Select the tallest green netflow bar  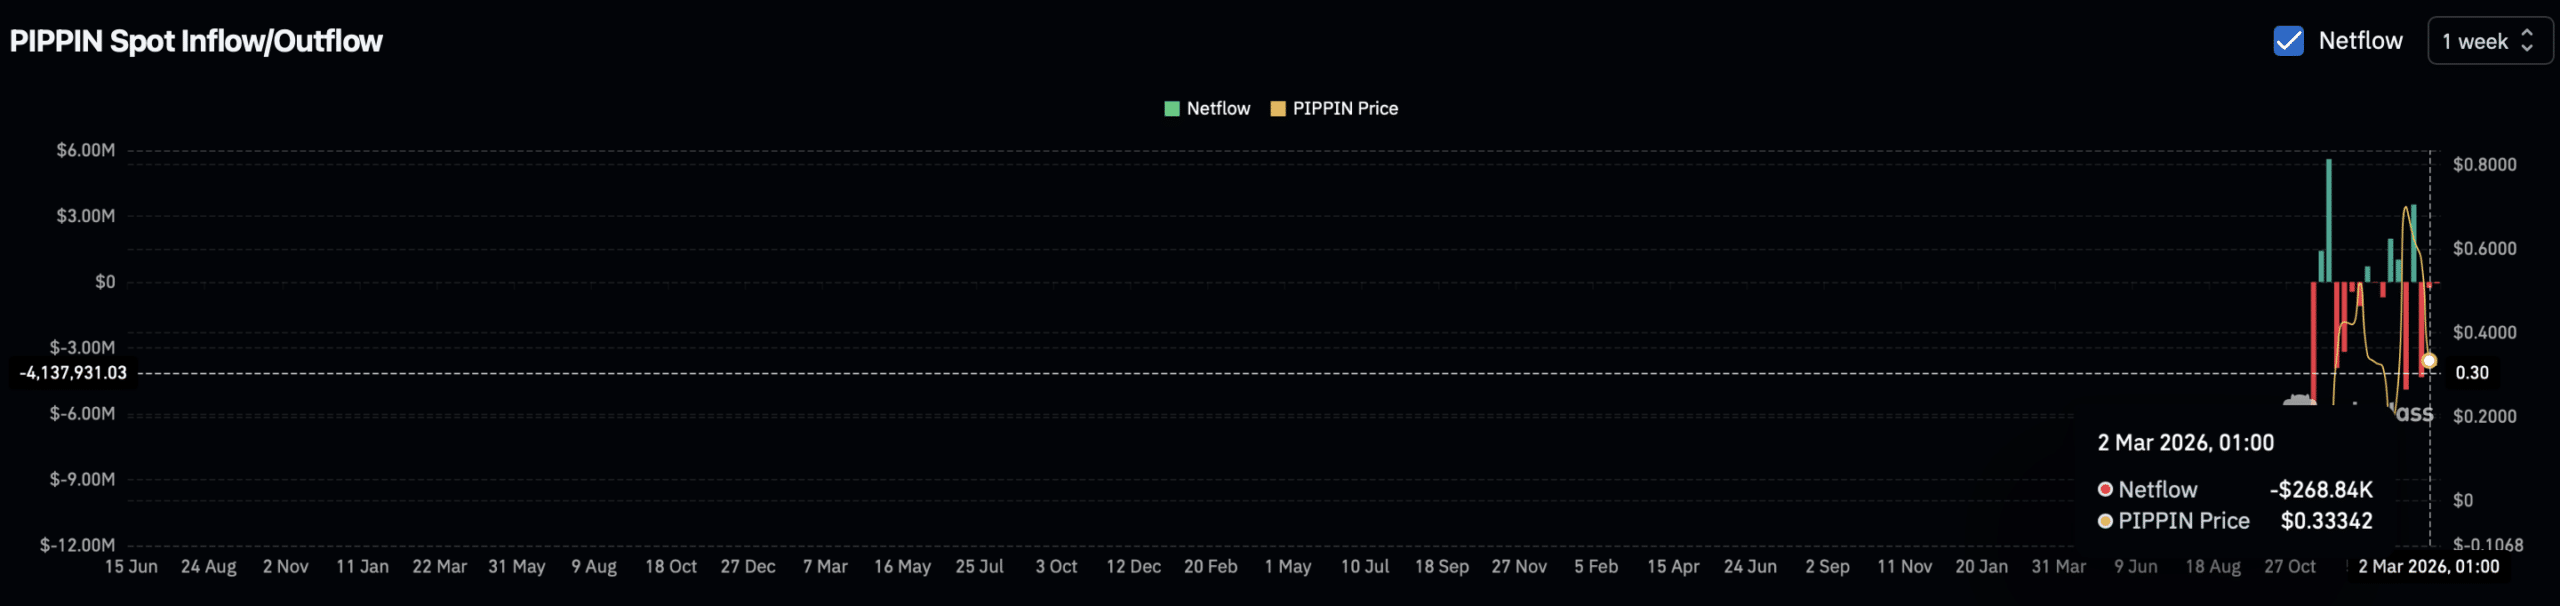[x=2328, y=220]
